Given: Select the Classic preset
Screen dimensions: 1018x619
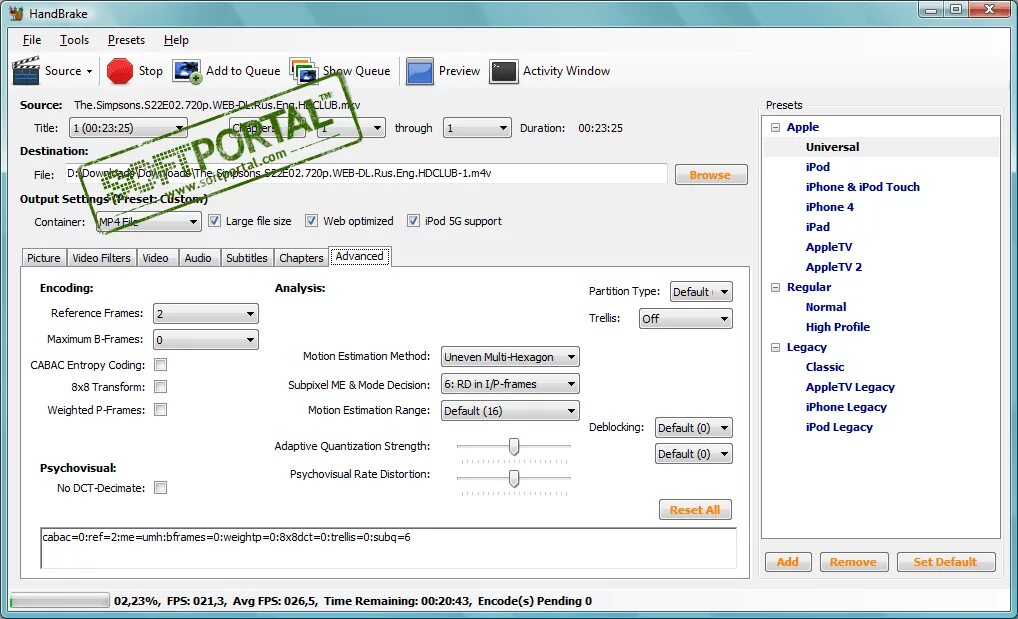Looking at the screenshot, I should [x=825, y=367].
